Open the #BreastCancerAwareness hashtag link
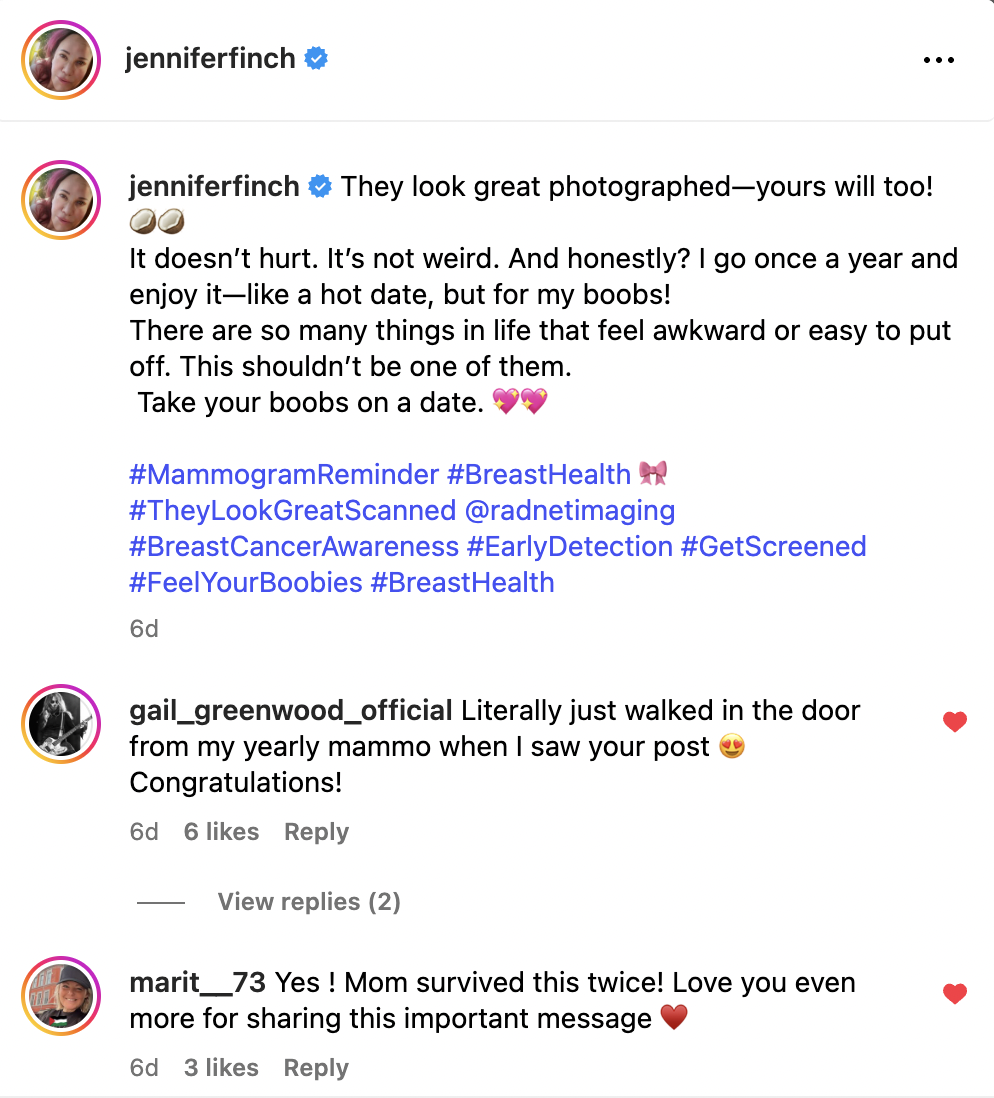The image size is (994, 1098). (x=294, y=546)
